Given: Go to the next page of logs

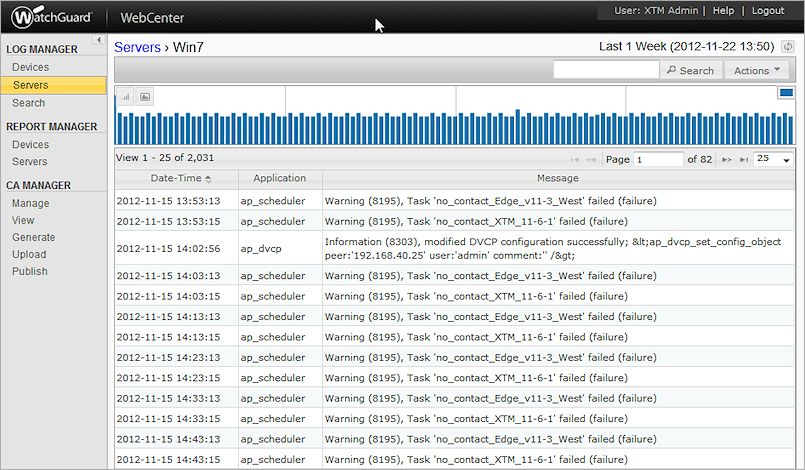Looking at the screenshot, I should click(x=727, y=159).
